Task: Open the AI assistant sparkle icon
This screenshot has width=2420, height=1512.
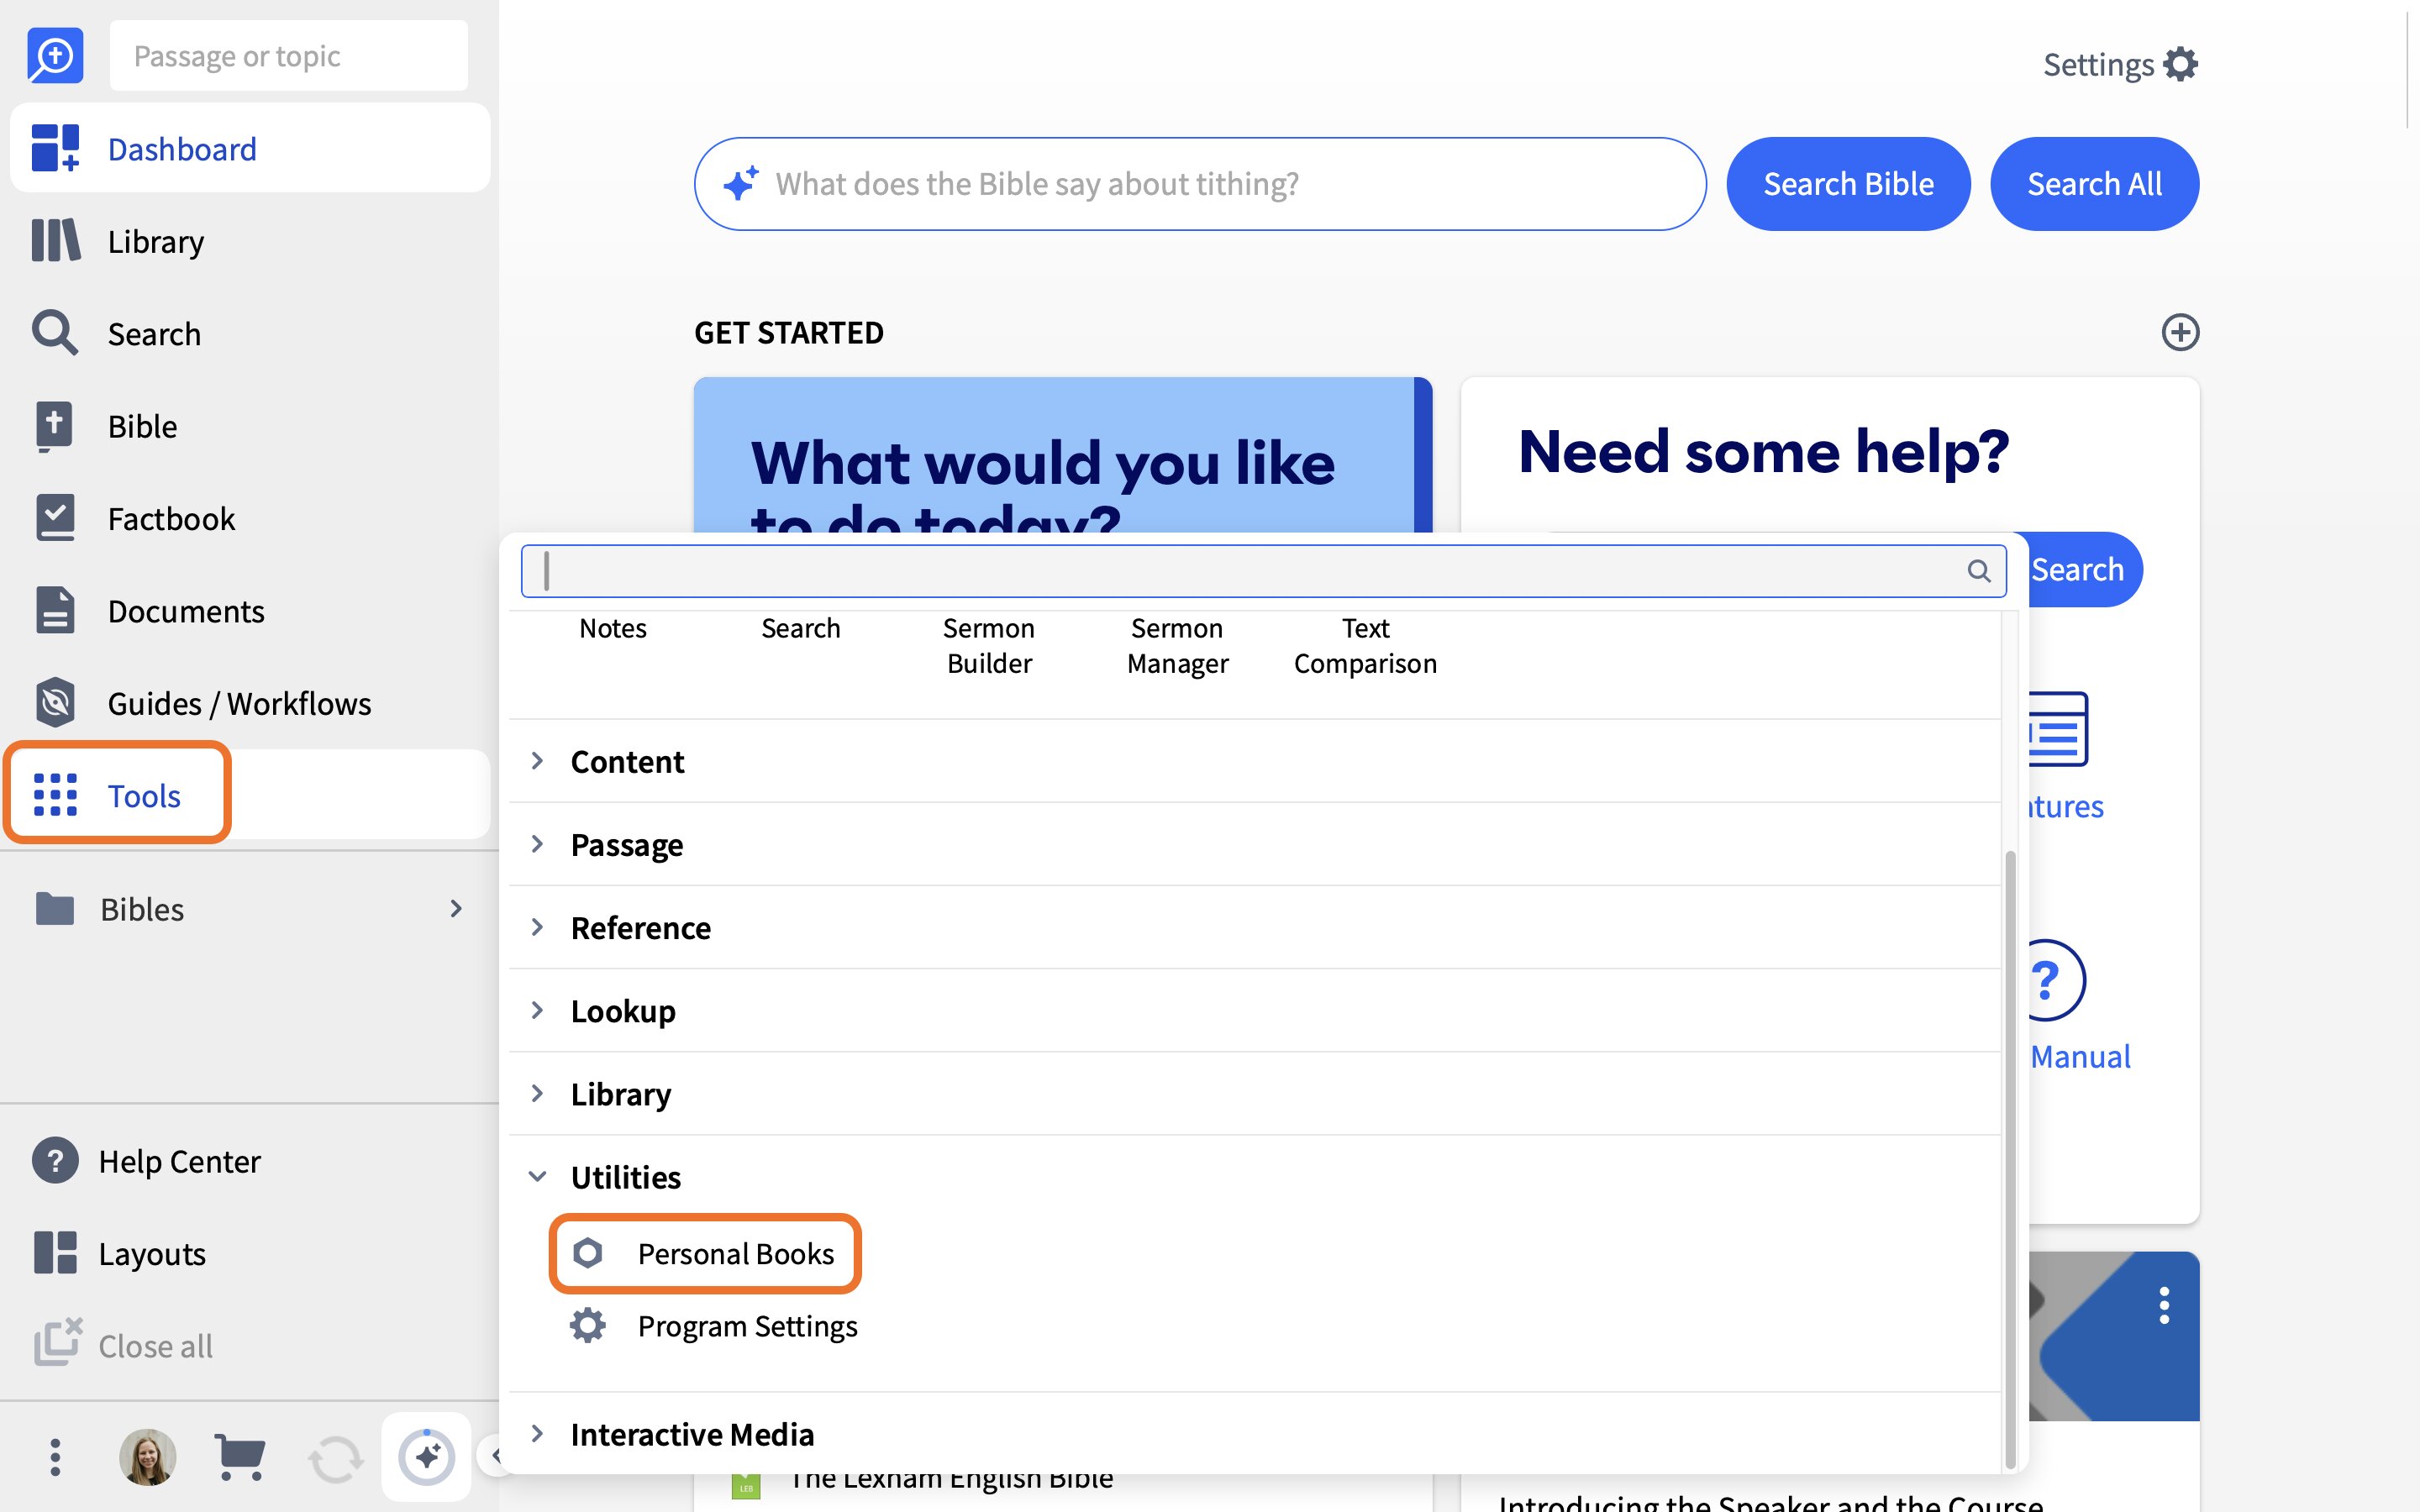Action: tap(427, 1457)
